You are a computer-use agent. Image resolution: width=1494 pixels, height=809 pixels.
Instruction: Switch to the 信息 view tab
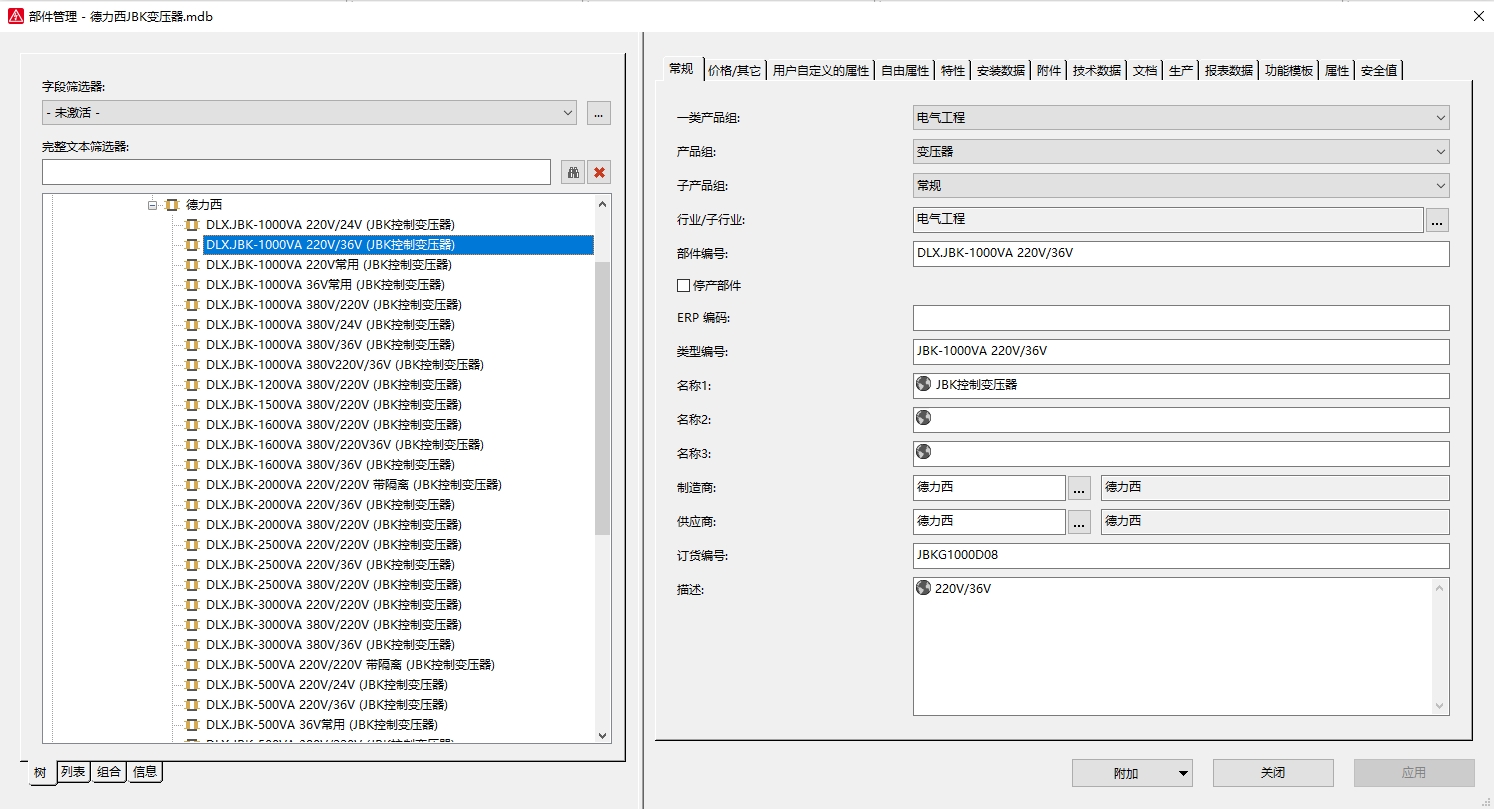145,772
